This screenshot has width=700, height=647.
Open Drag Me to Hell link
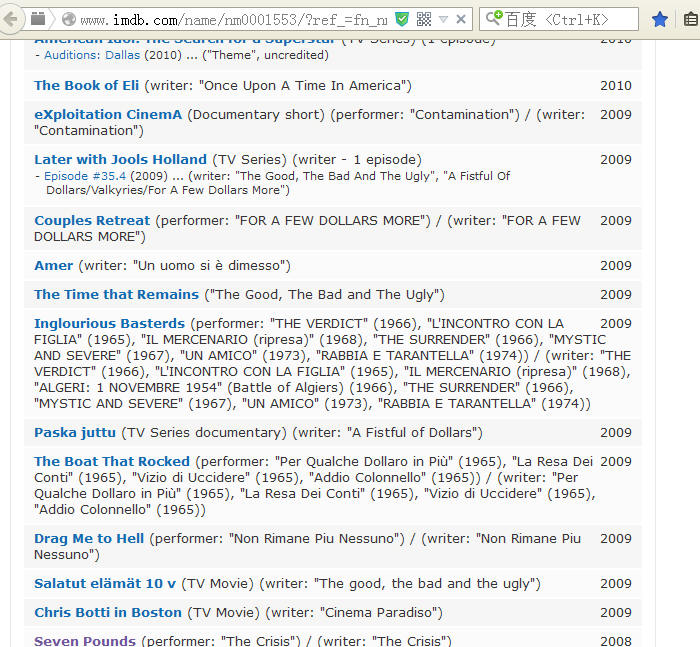pos(89,538)
